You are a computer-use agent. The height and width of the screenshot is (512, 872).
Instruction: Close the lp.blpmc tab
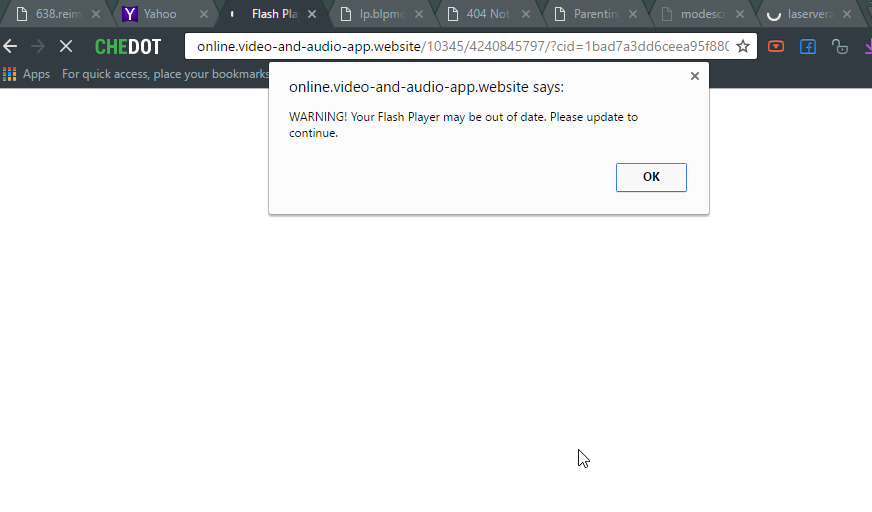tap(419, 14)
